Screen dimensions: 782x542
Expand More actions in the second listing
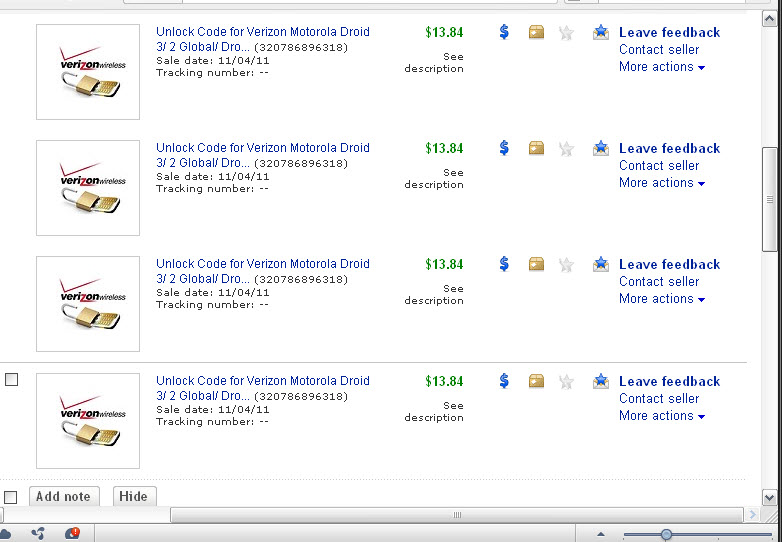662,182
